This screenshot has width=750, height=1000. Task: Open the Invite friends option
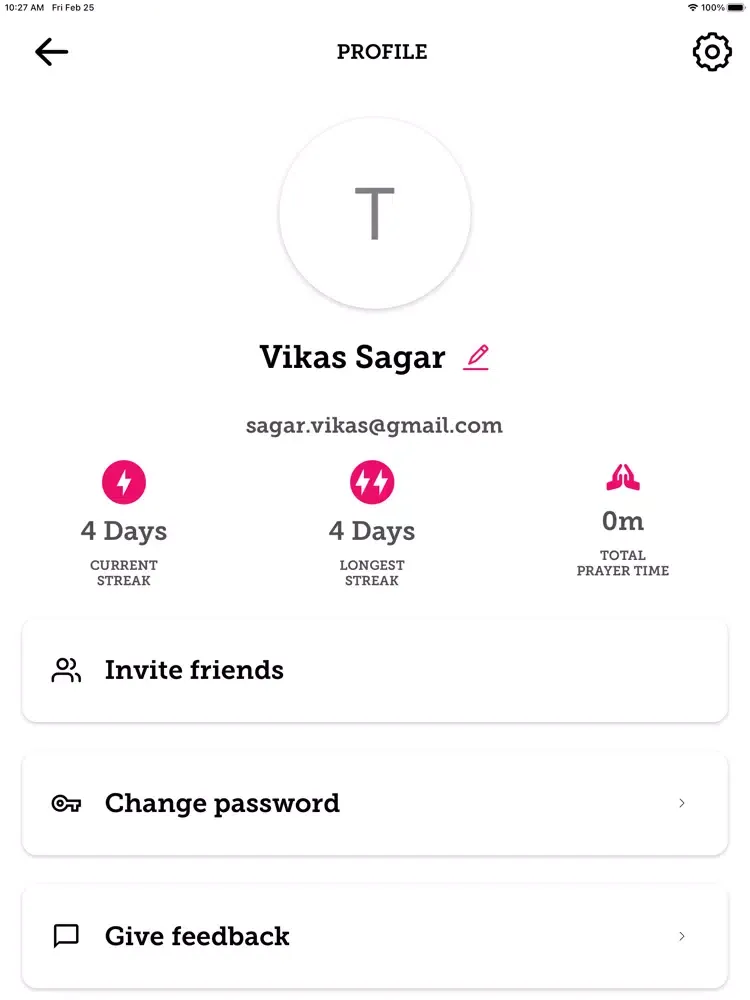(375, 670)
